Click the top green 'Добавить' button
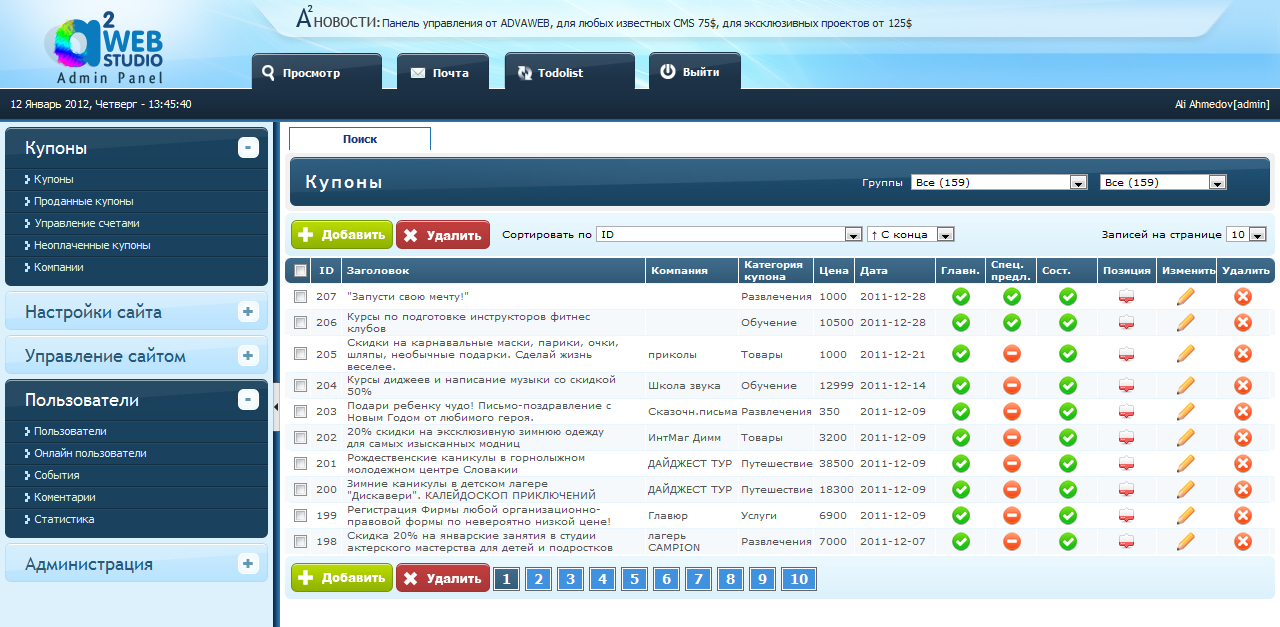 tap(342, 235)
